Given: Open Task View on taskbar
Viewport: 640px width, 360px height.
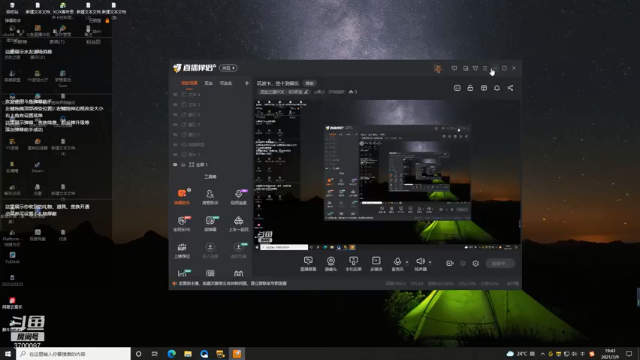Looking at the screenshot, I should click(x=155, y=354).
